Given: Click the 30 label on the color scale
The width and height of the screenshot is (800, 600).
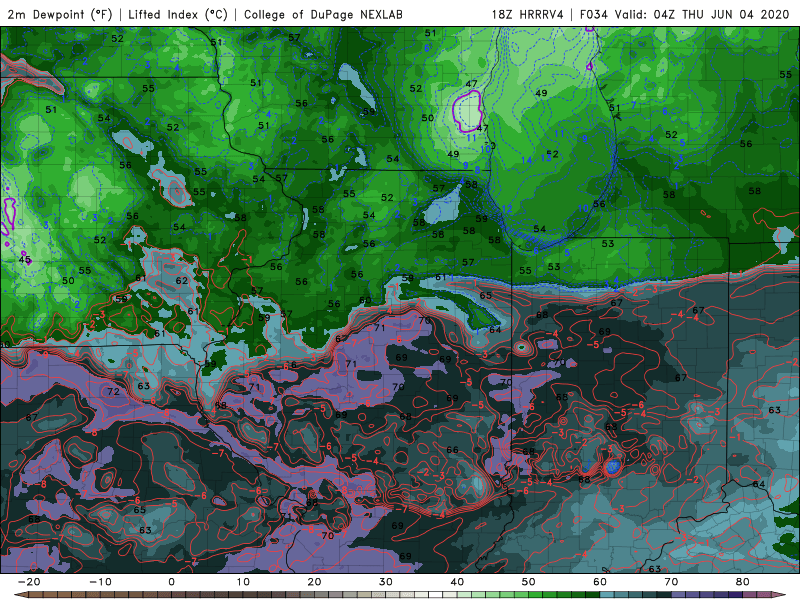Looking at the screenshot, I should click(386, 582).
